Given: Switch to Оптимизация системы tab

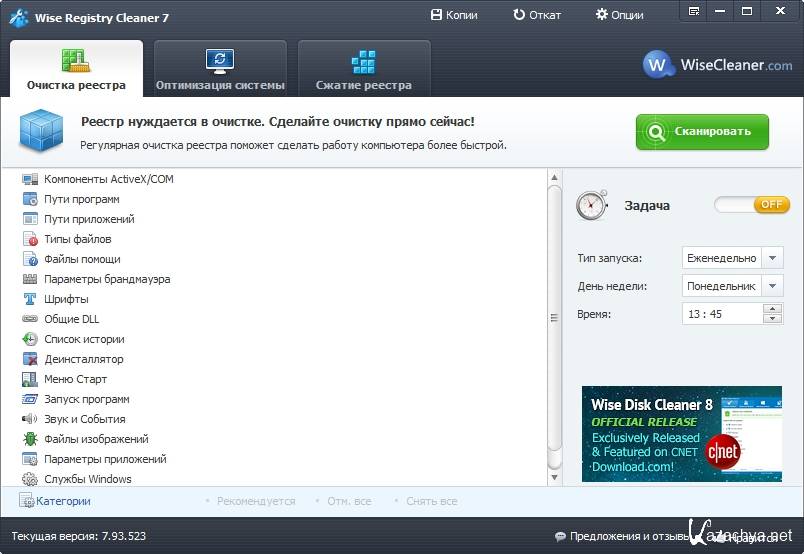Looking at the screenshot, I should pyautogui.click(x=220, y=68).
